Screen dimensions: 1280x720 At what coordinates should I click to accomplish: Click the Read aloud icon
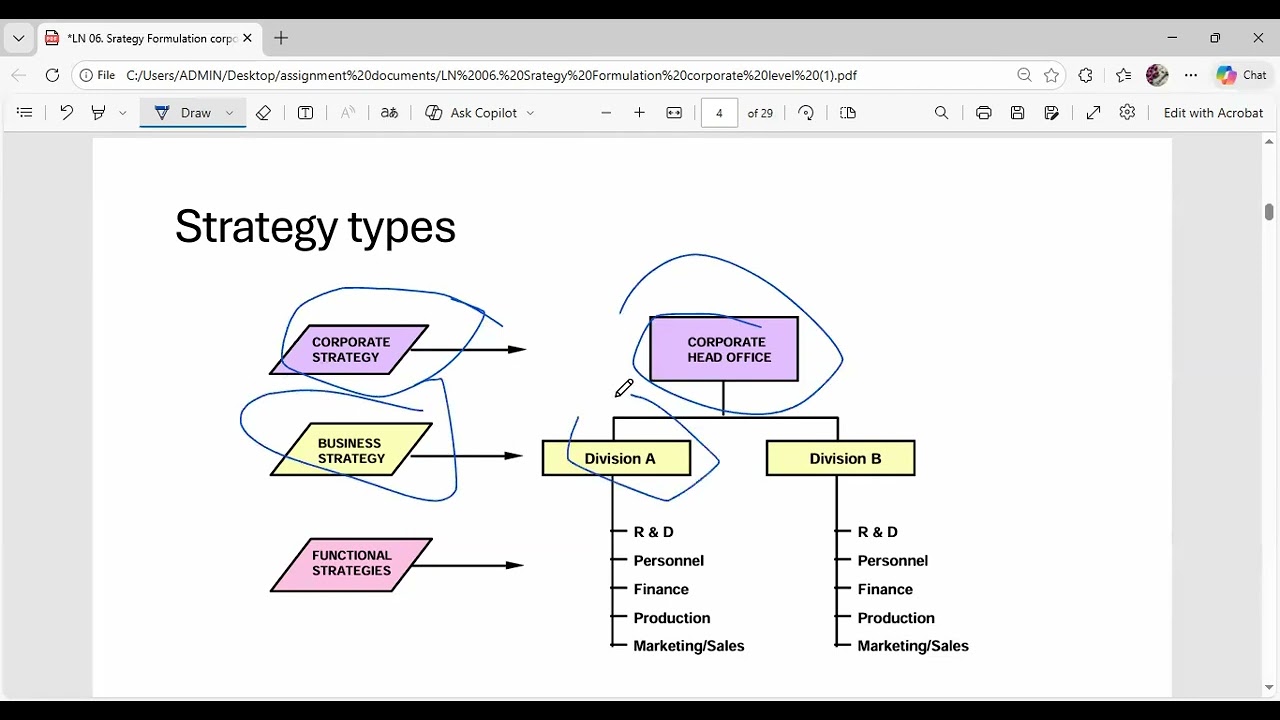pos(348,113)
